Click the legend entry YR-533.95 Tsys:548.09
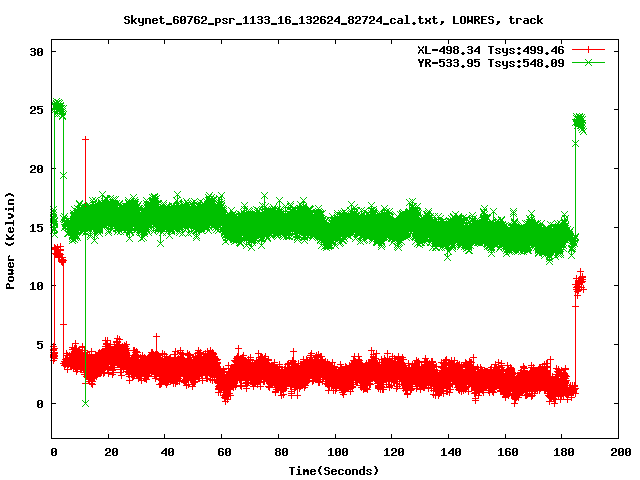 pyautogui.click(x=491, y=63)
